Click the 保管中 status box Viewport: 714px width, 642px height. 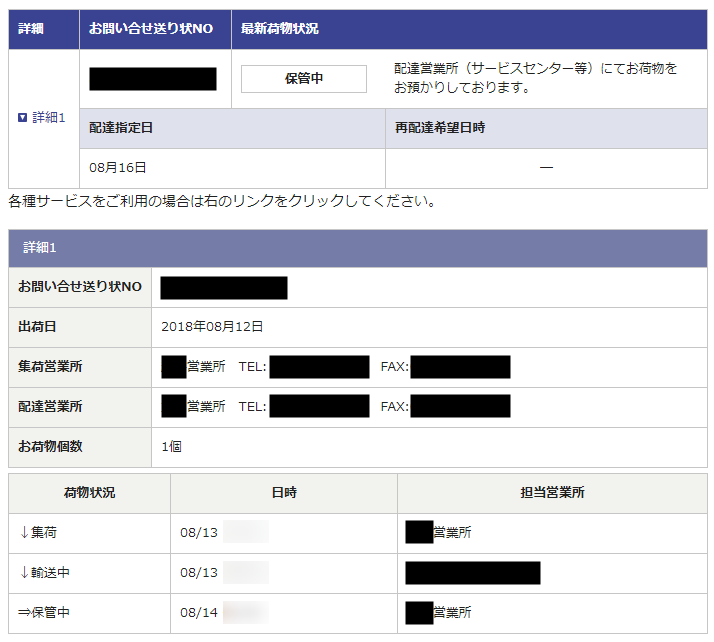[304, 79]
